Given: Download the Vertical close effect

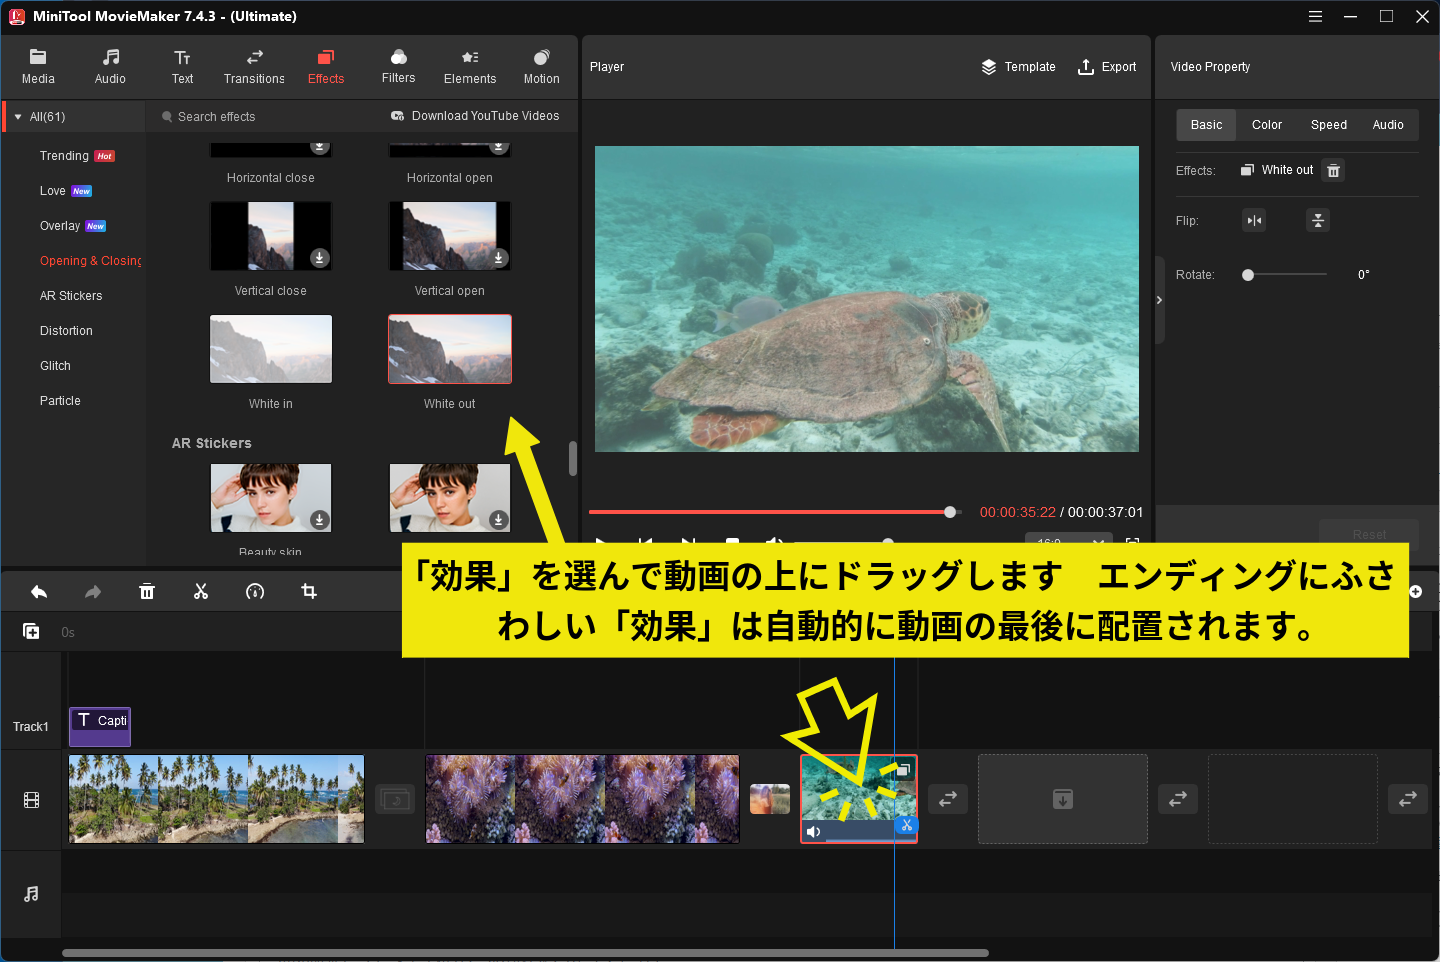Looking at the screenshot, I should (x=319, y=258).
